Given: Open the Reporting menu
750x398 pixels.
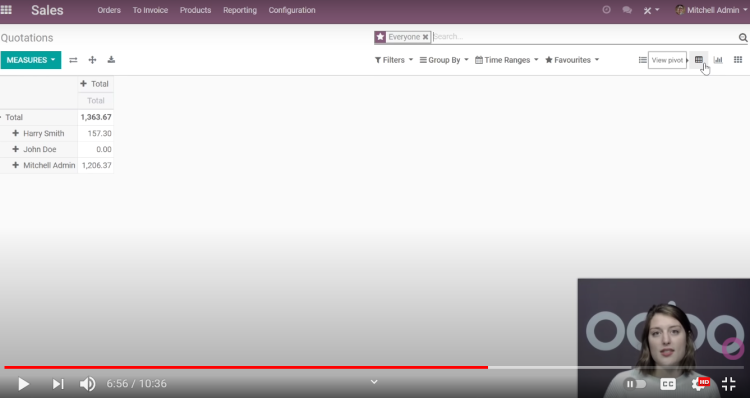Looking at the screenshot, I should (x=240, y=10).
